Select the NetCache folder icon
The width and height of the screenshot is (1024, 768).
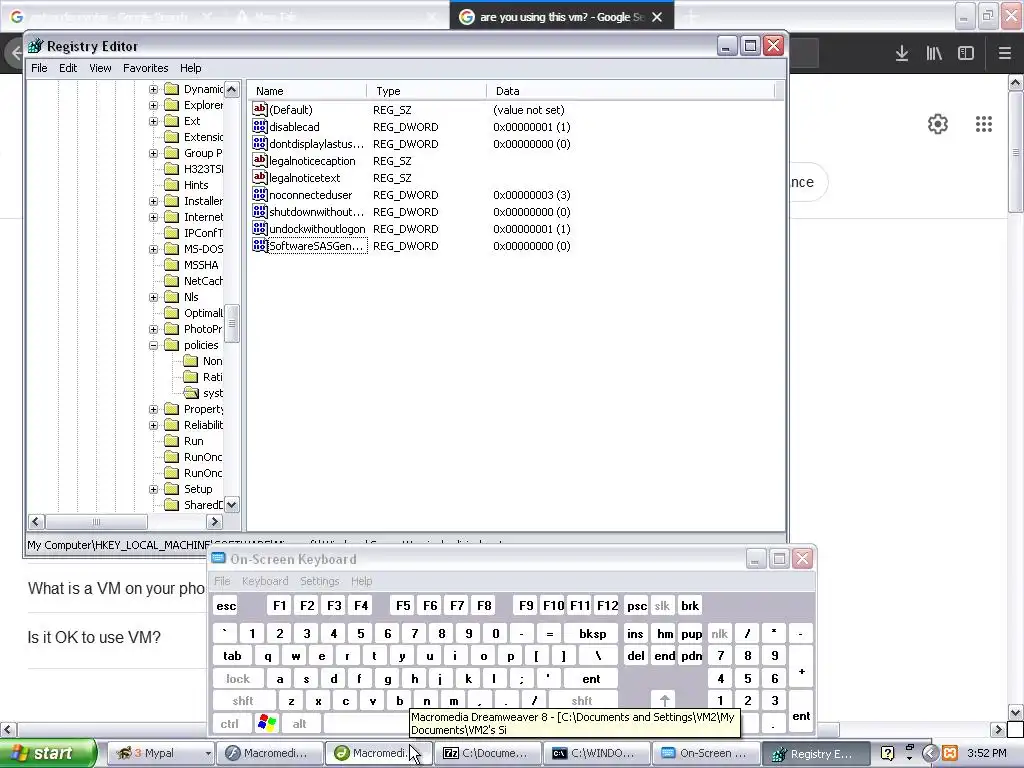click(172, 281)
